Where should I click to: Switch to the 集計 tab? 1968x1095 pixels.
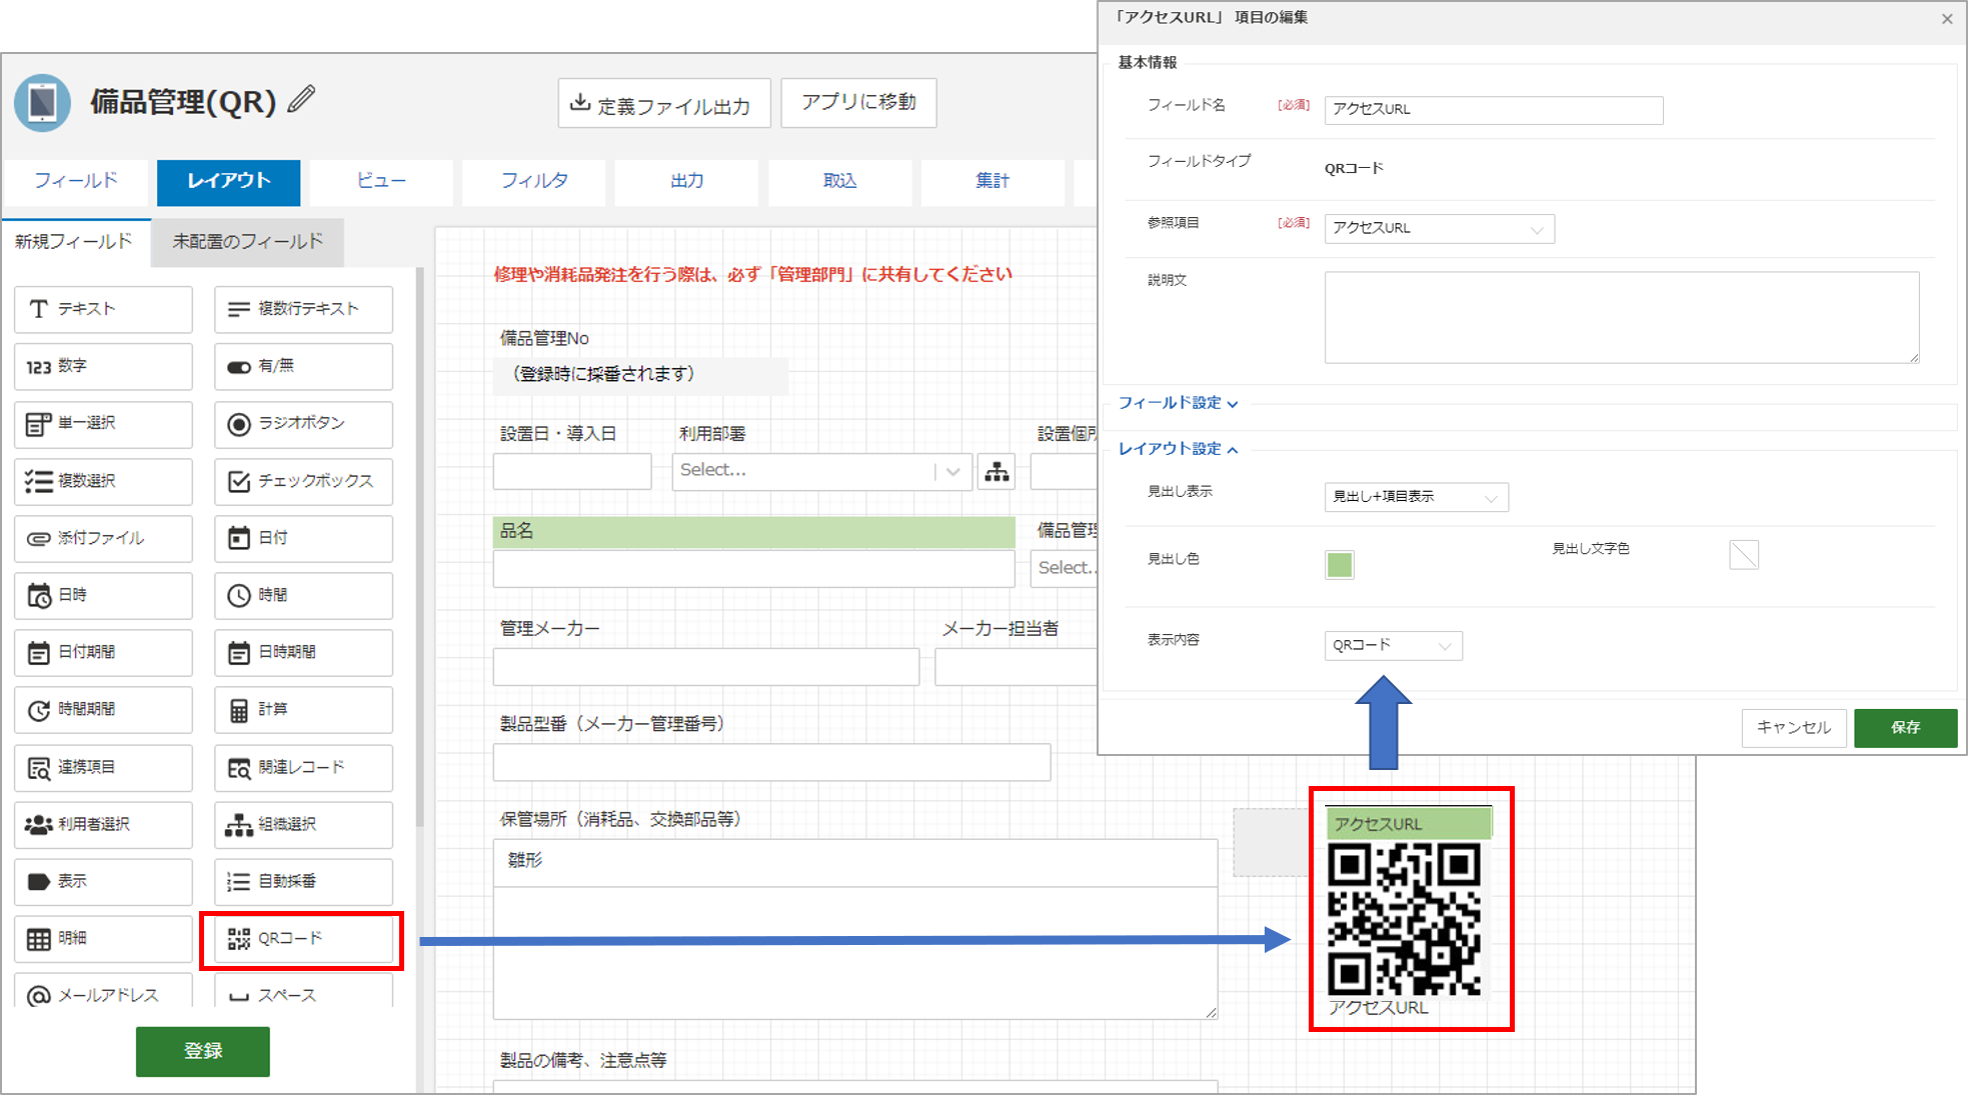tap(993, 181)
